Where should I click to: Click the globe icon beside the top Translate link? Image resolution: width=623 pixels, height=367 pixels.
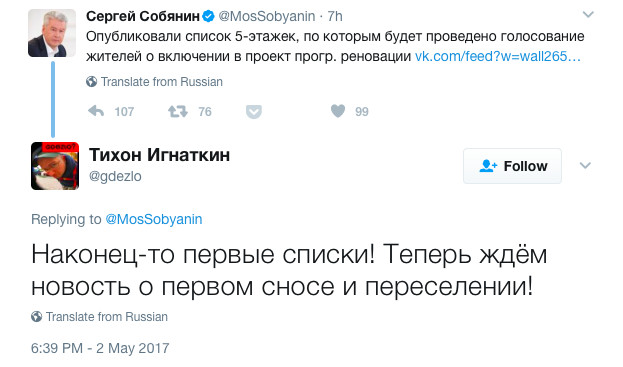(x=91, y=82)
